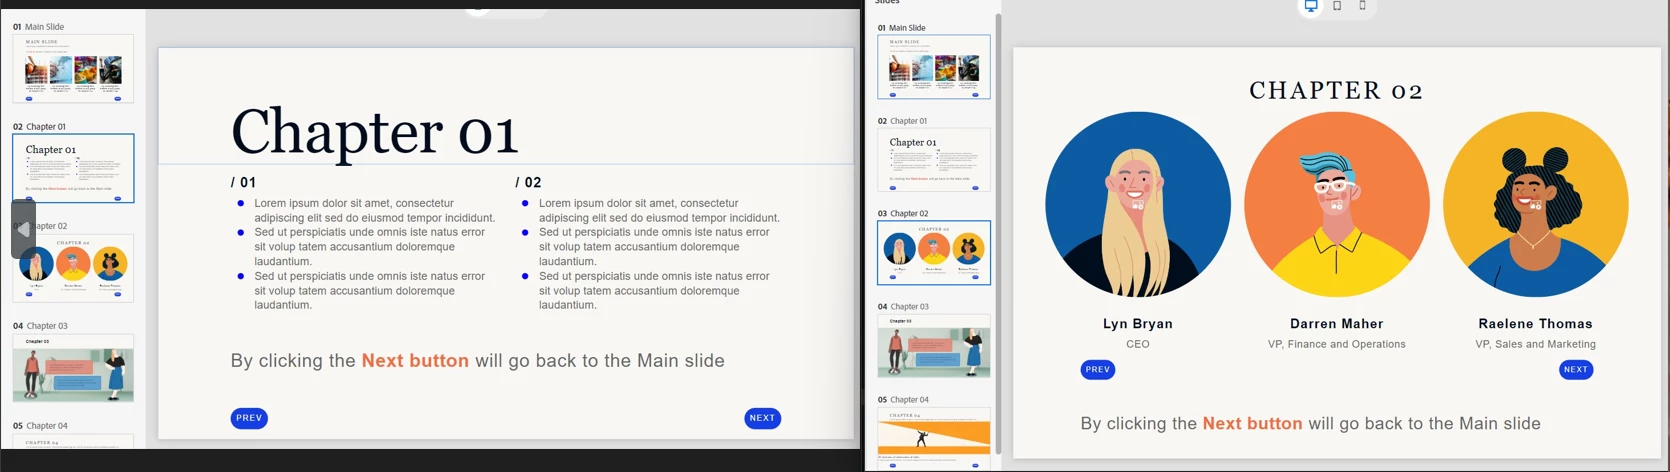Select tablet preview device icon in right window
Viewport: 1670px width, 472px height.
[x=1337, y=6]
